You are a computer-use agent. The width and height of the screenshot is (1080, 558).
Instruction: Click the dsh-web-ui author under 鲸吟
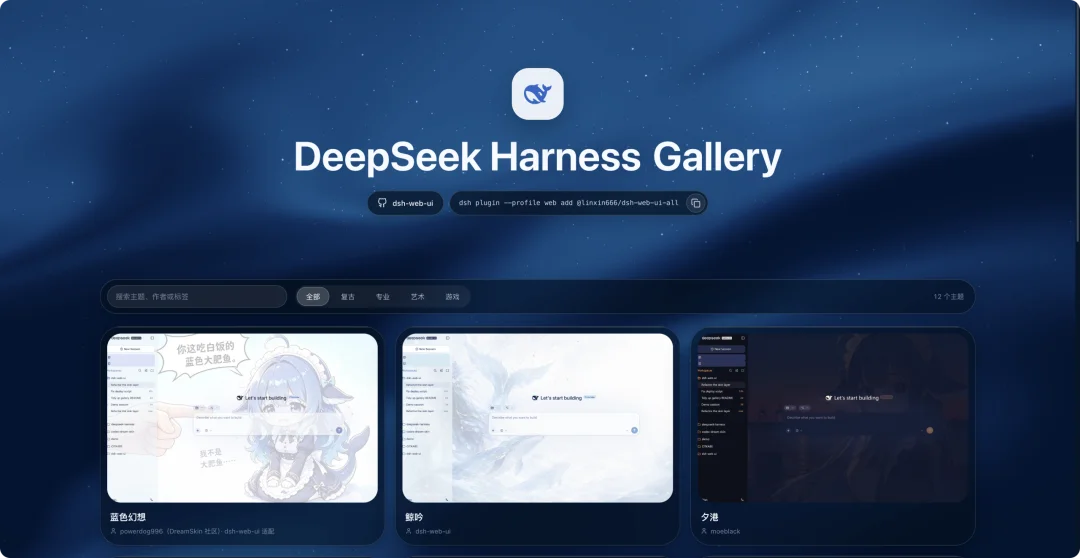pos(433,532)
